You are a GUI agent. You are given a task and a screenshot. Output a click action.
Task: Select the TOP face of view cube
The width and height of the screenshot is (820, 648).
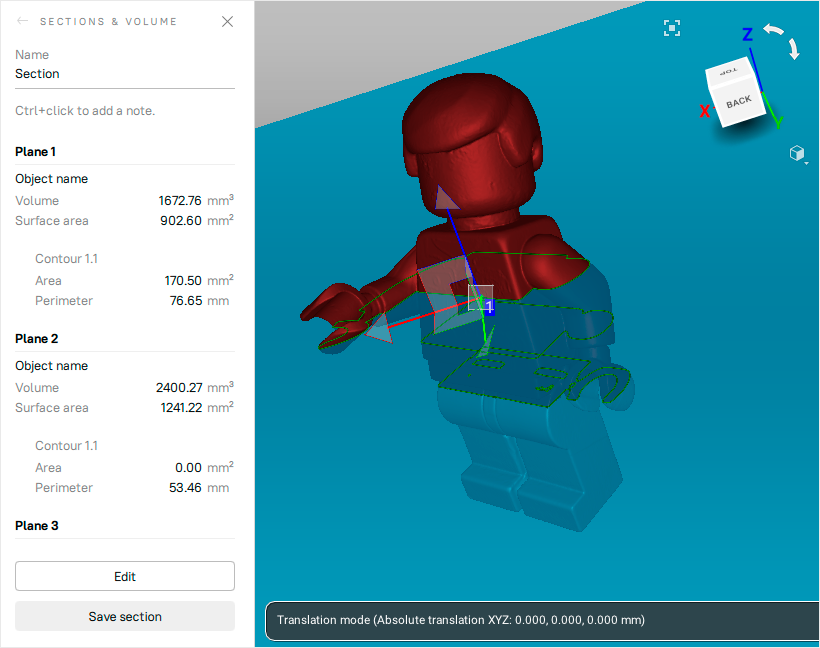point(729,71)
